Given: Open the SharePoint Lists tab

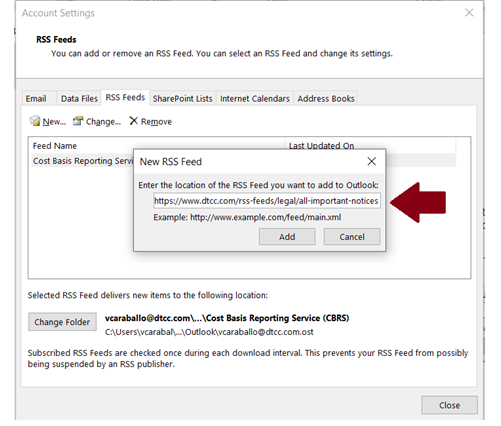Looking at the screenshot, I should tap(182, 99).
